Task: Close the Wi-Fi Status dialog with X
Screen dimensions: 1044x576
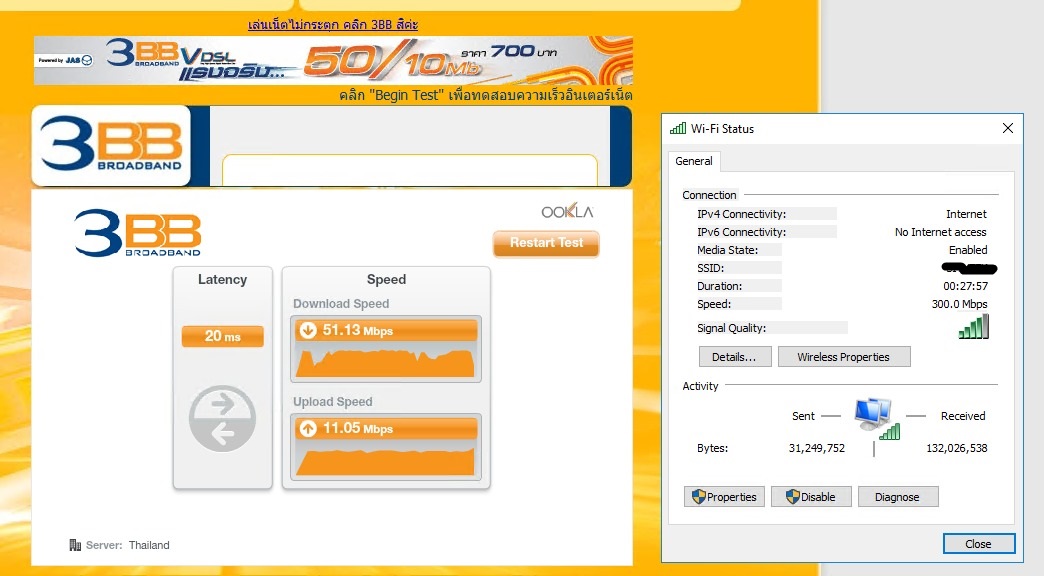Action: [1007, 128]
